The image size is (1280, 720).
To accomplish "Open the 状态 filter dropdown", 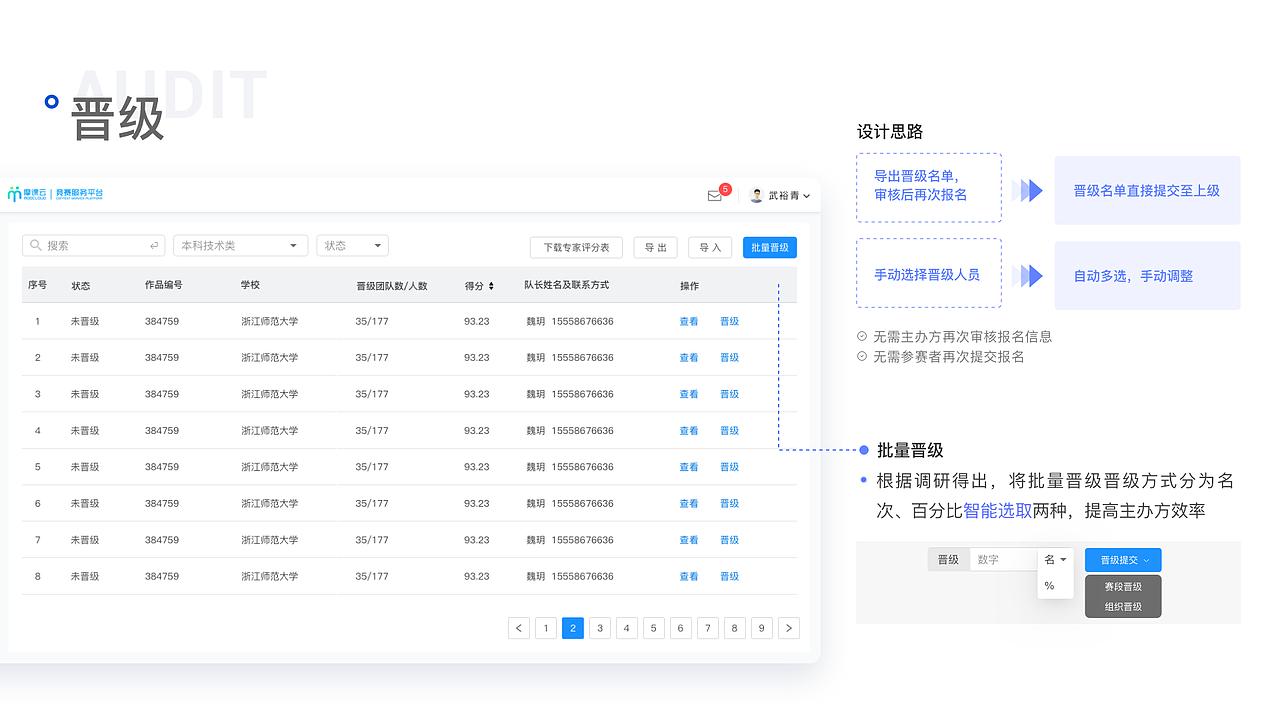I will pyautogui.click(x=352, y=245).
